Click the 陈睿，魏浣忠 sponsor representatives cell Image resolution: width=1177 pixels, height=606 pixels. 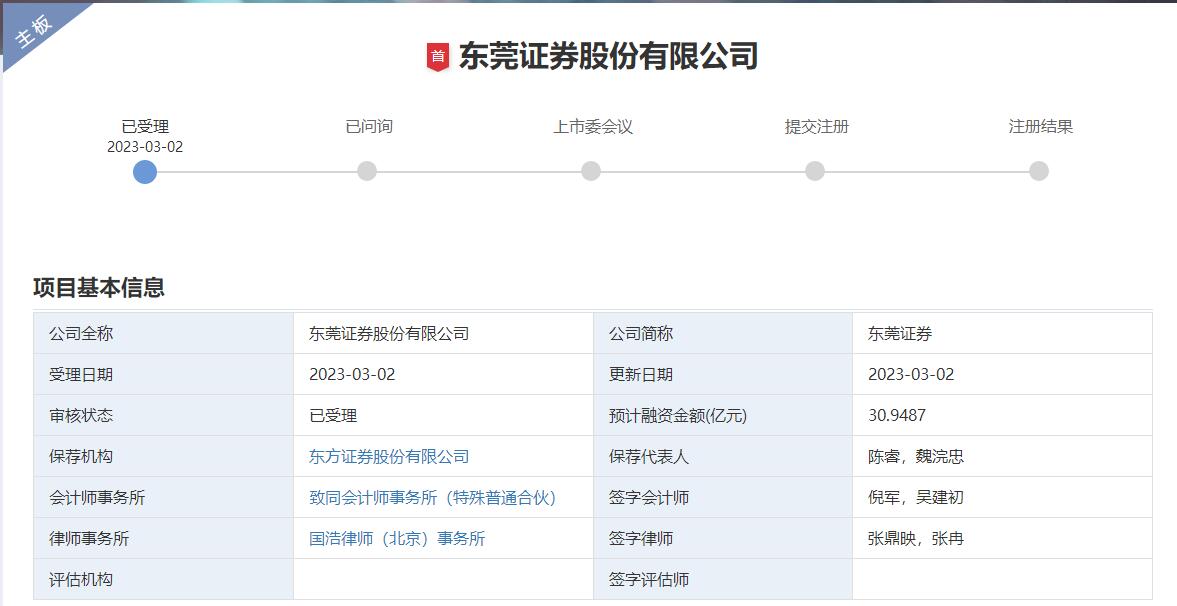(x=916, y=457)
